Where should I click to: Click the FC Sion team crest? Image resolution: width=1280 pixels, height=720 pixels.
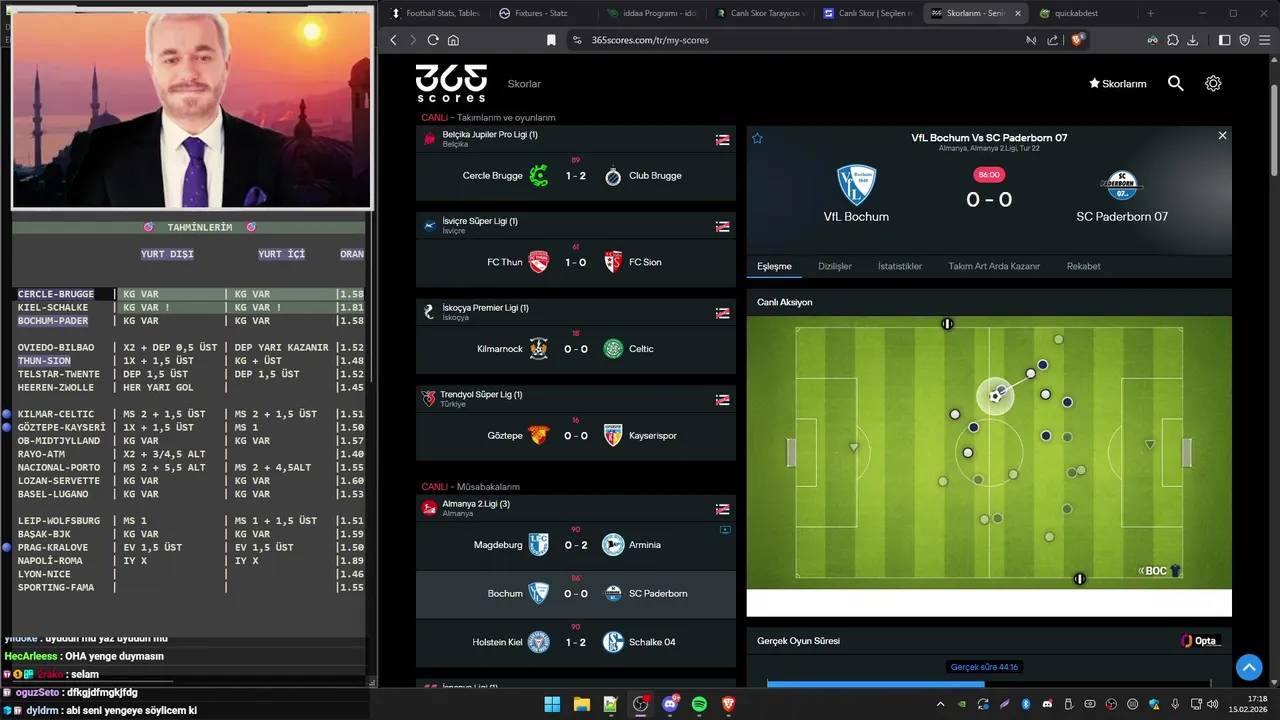[x=613, y=262]
